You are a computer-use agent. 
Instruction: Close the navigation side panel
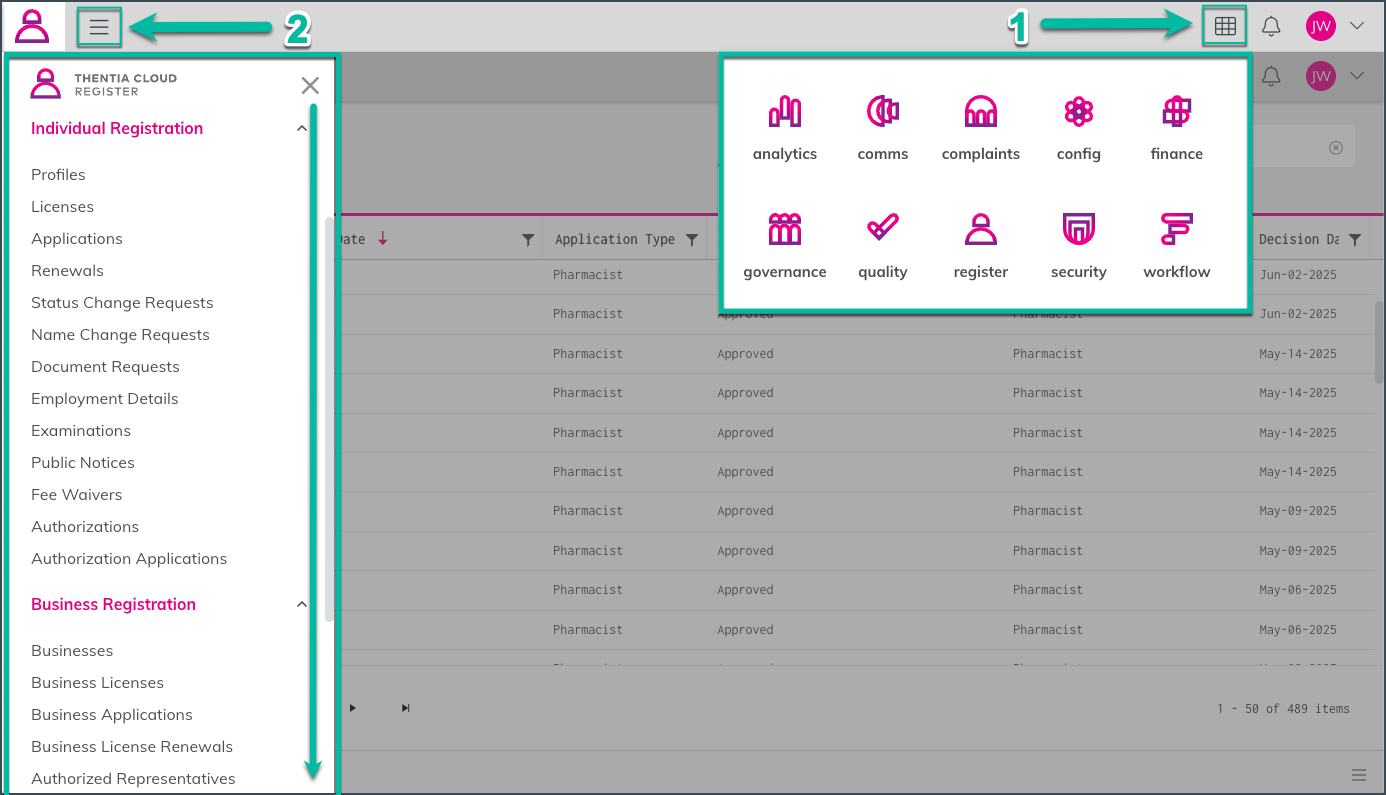coord(310,86)
